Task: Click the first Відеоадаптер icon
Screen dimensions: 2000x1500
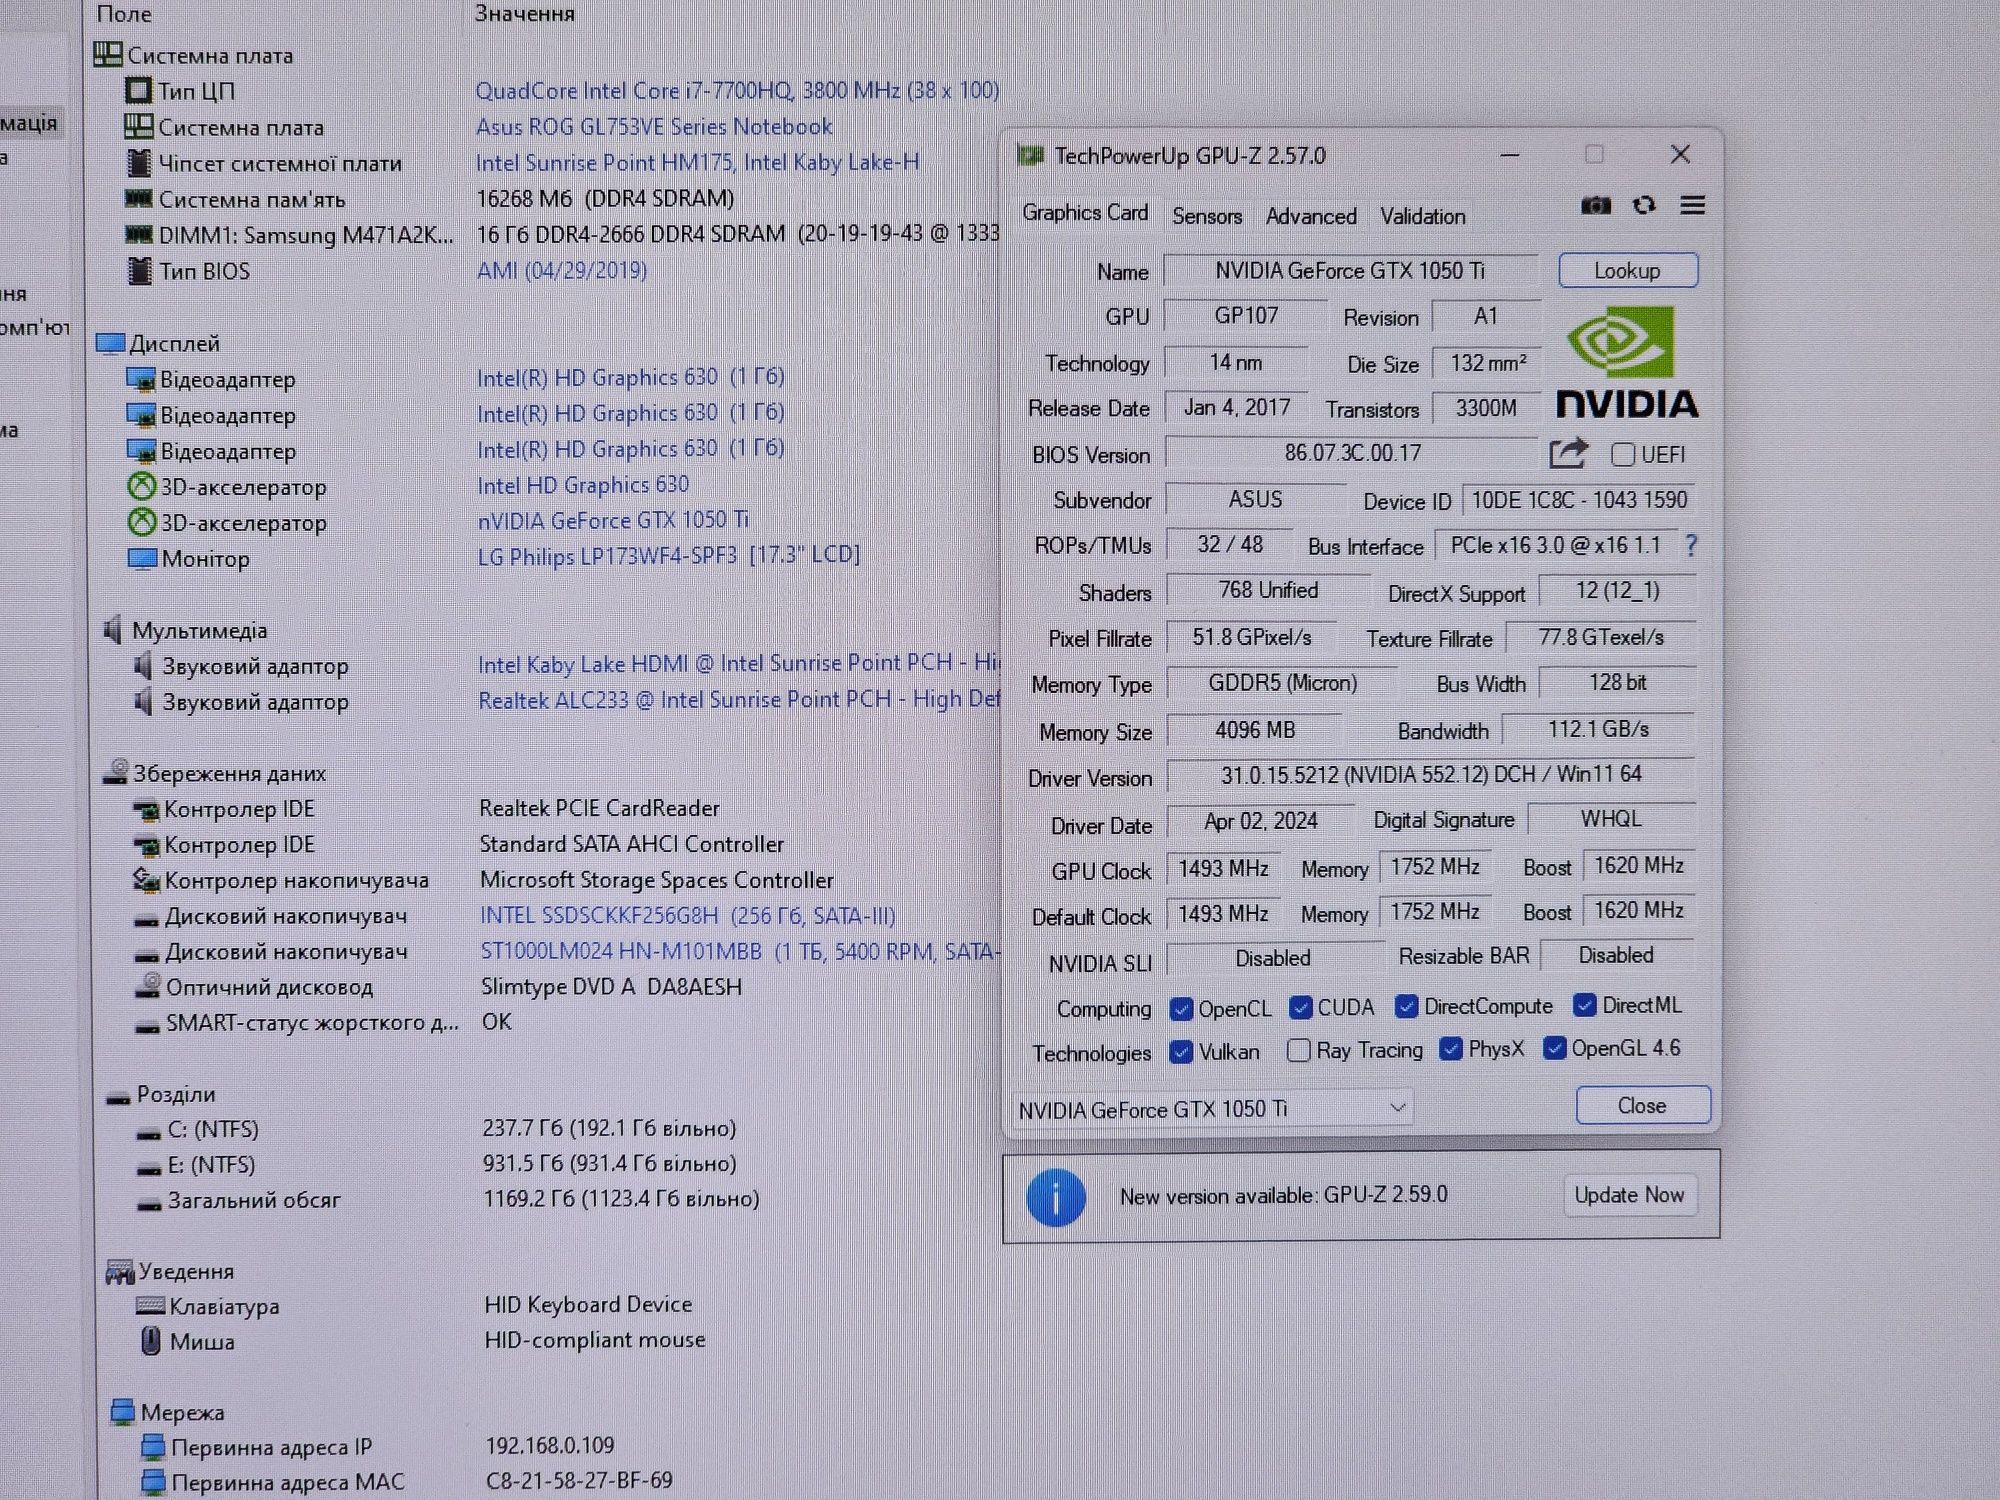Action: point(141,379)
